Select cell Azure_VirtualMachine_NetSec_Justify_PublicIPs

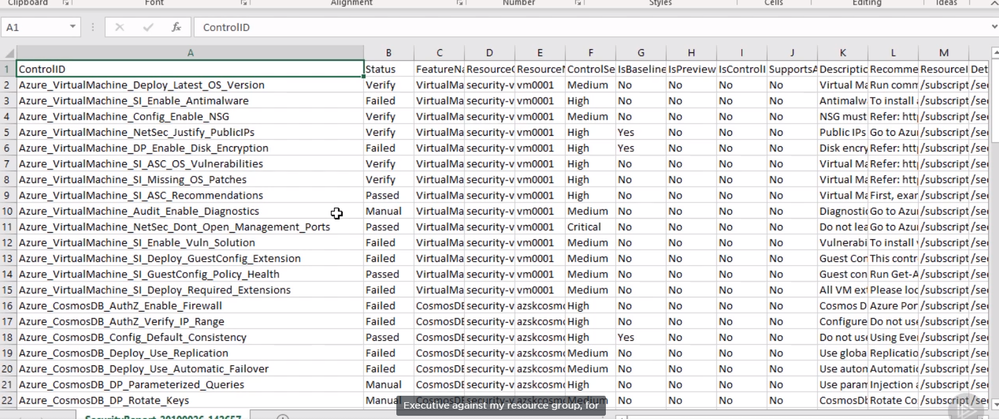pyautogui.click(x=190, y=132)
